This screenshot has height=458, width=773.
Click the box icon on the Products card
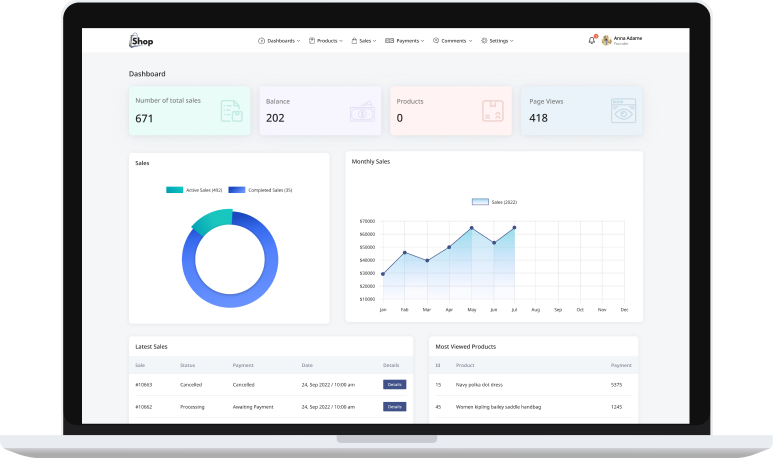pos(492,111)
